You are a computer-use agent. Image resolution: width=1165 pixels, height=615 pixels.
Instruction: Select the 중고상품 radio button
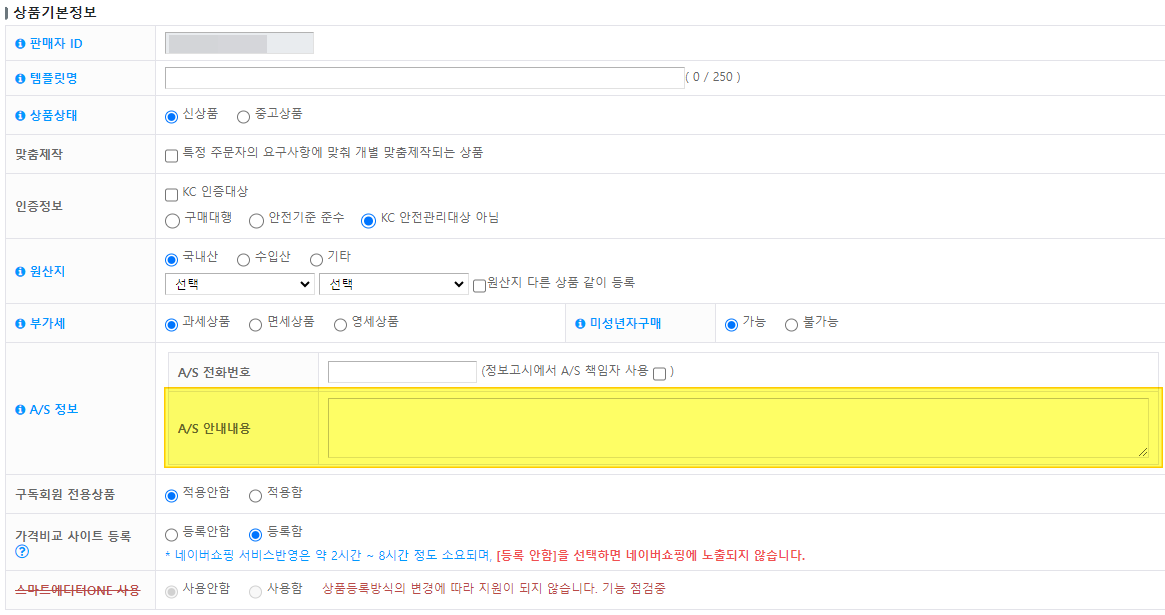(243, 116)
